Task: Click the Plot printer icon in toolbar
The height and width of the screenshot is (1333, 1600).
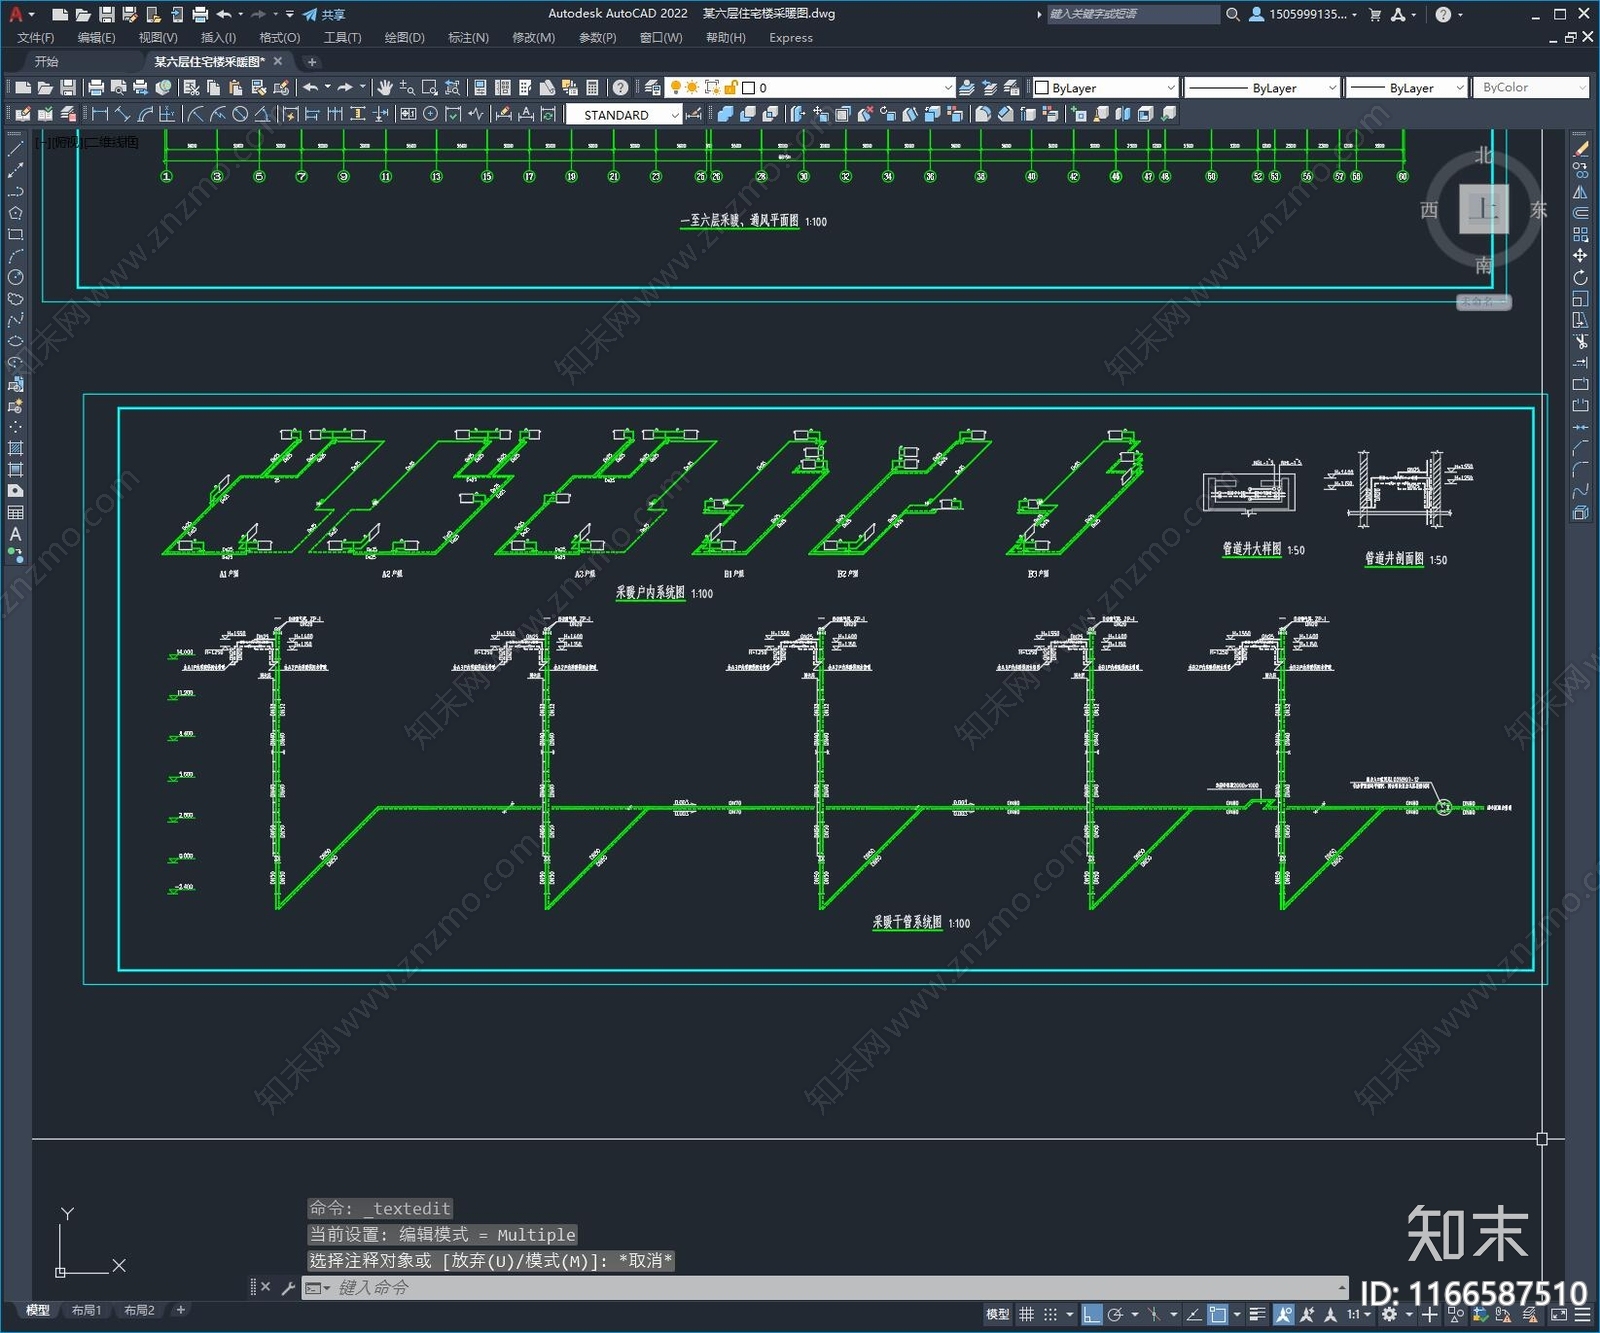Action: tap(96, 88)
